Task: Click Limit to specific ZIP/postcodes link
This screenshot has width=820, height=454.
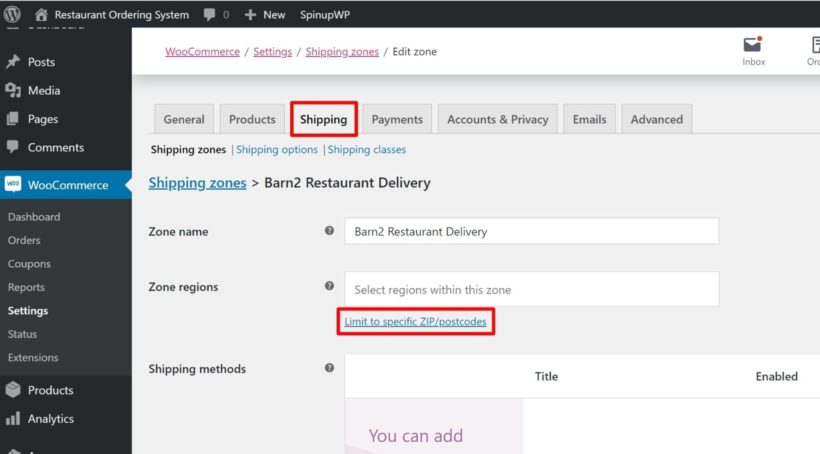Action: [x=415, y=322]
